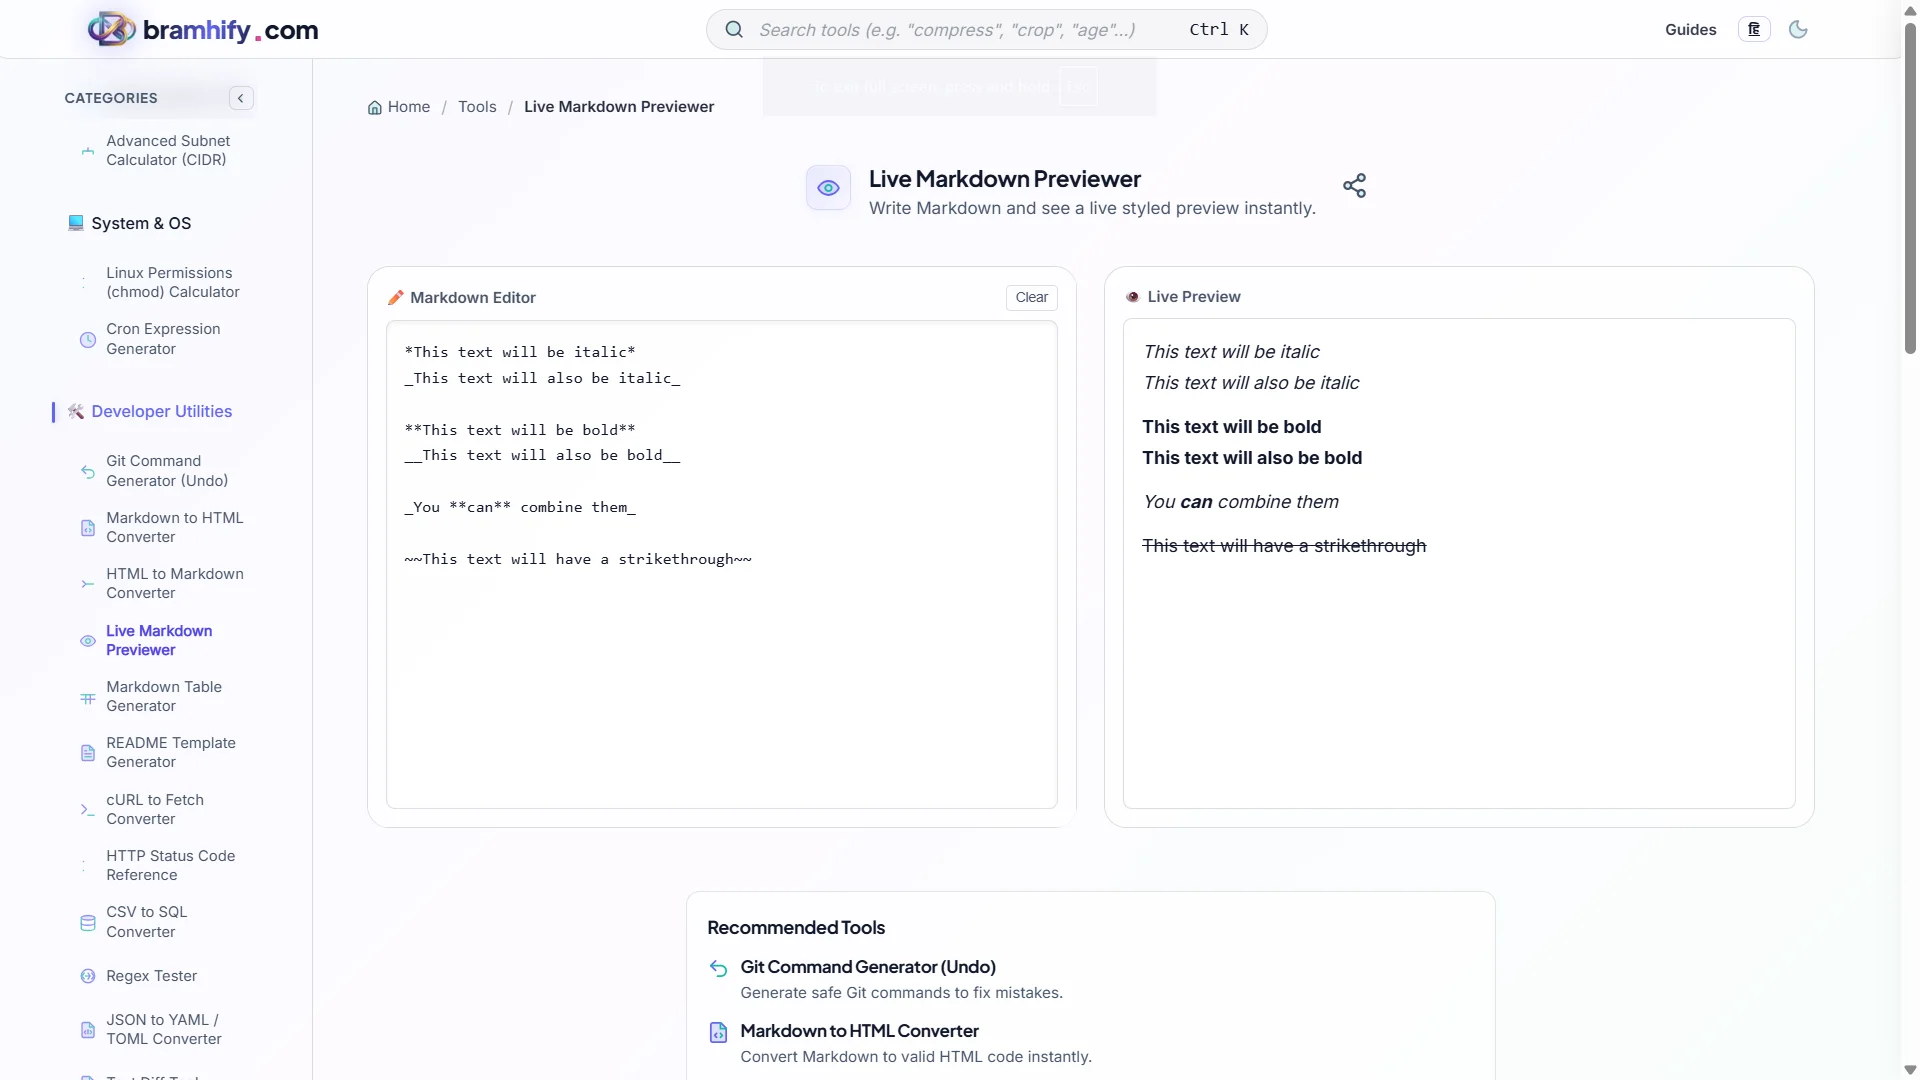Click the bramhify.com logo icon
The image size is (1920, 1080).
(111, 29)
